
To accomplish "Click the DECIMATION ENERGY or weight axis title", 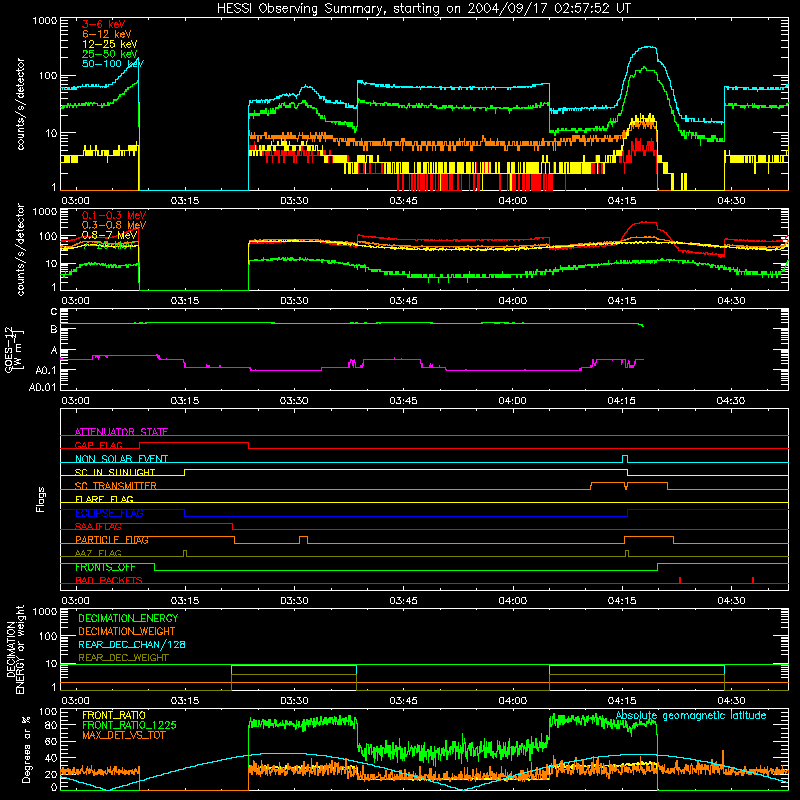I will 15,649.
